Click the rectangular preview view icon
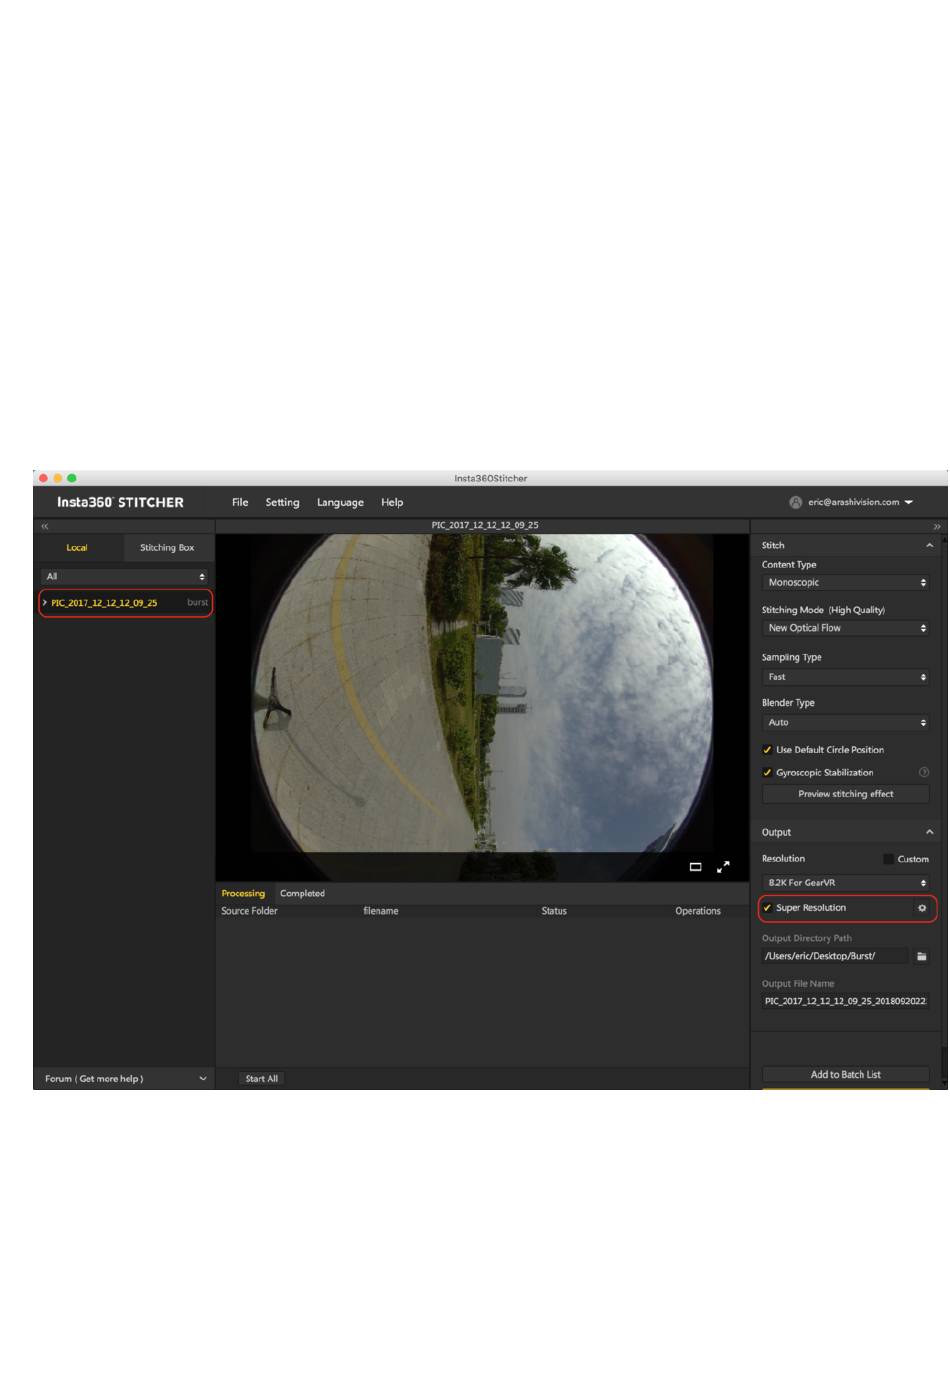 (x=695, y=867)
